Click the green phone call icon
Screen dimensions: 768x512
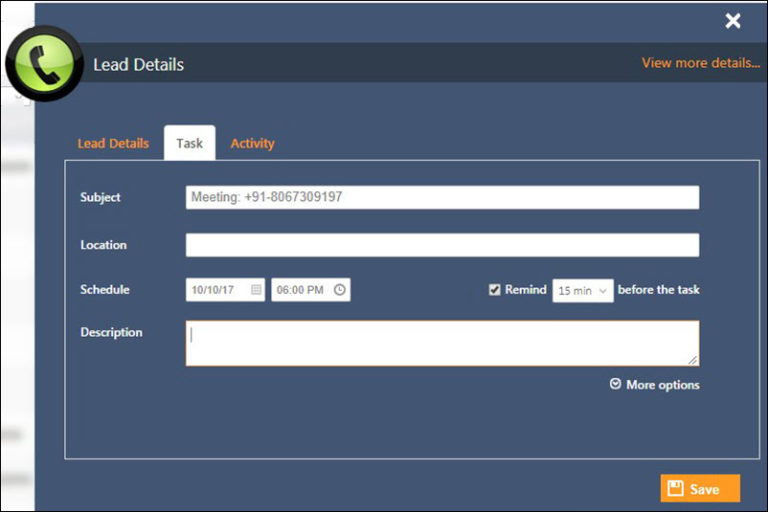click(x=44, y=63)
